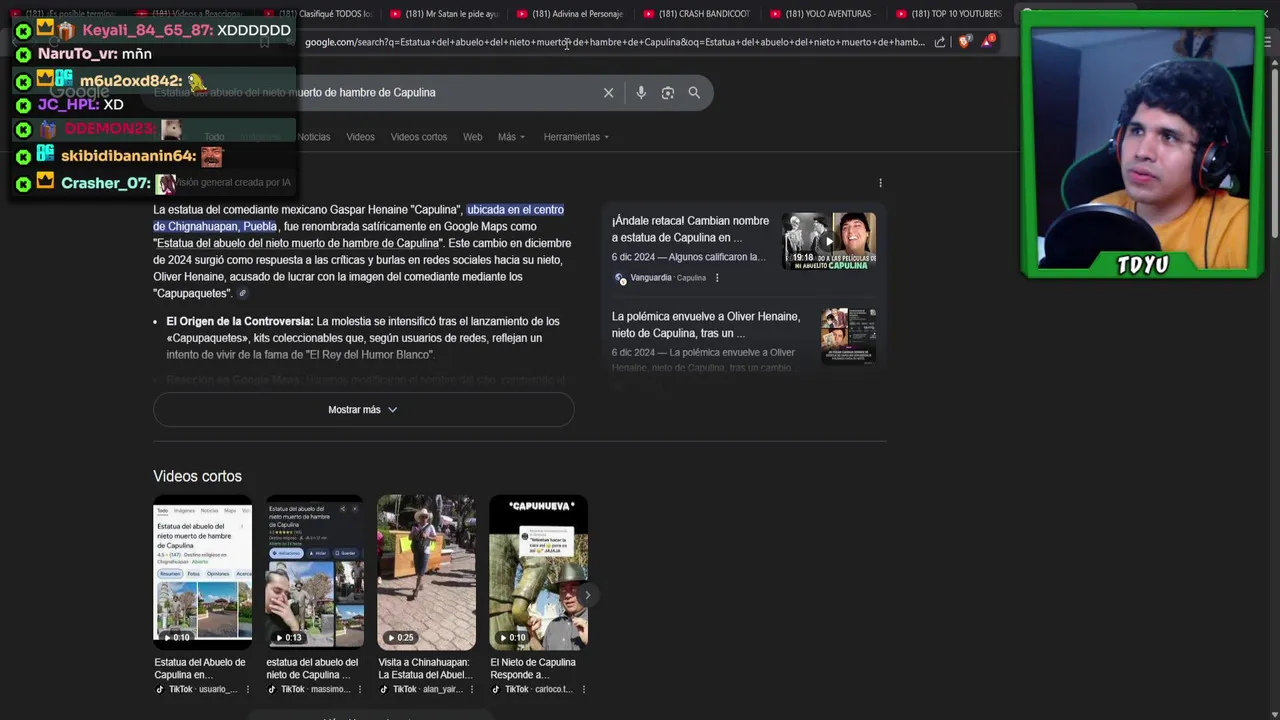The width and height of the screenshot is (1280, 720).
Task: Click chat user Crasher_07 name
Action: 106,184
